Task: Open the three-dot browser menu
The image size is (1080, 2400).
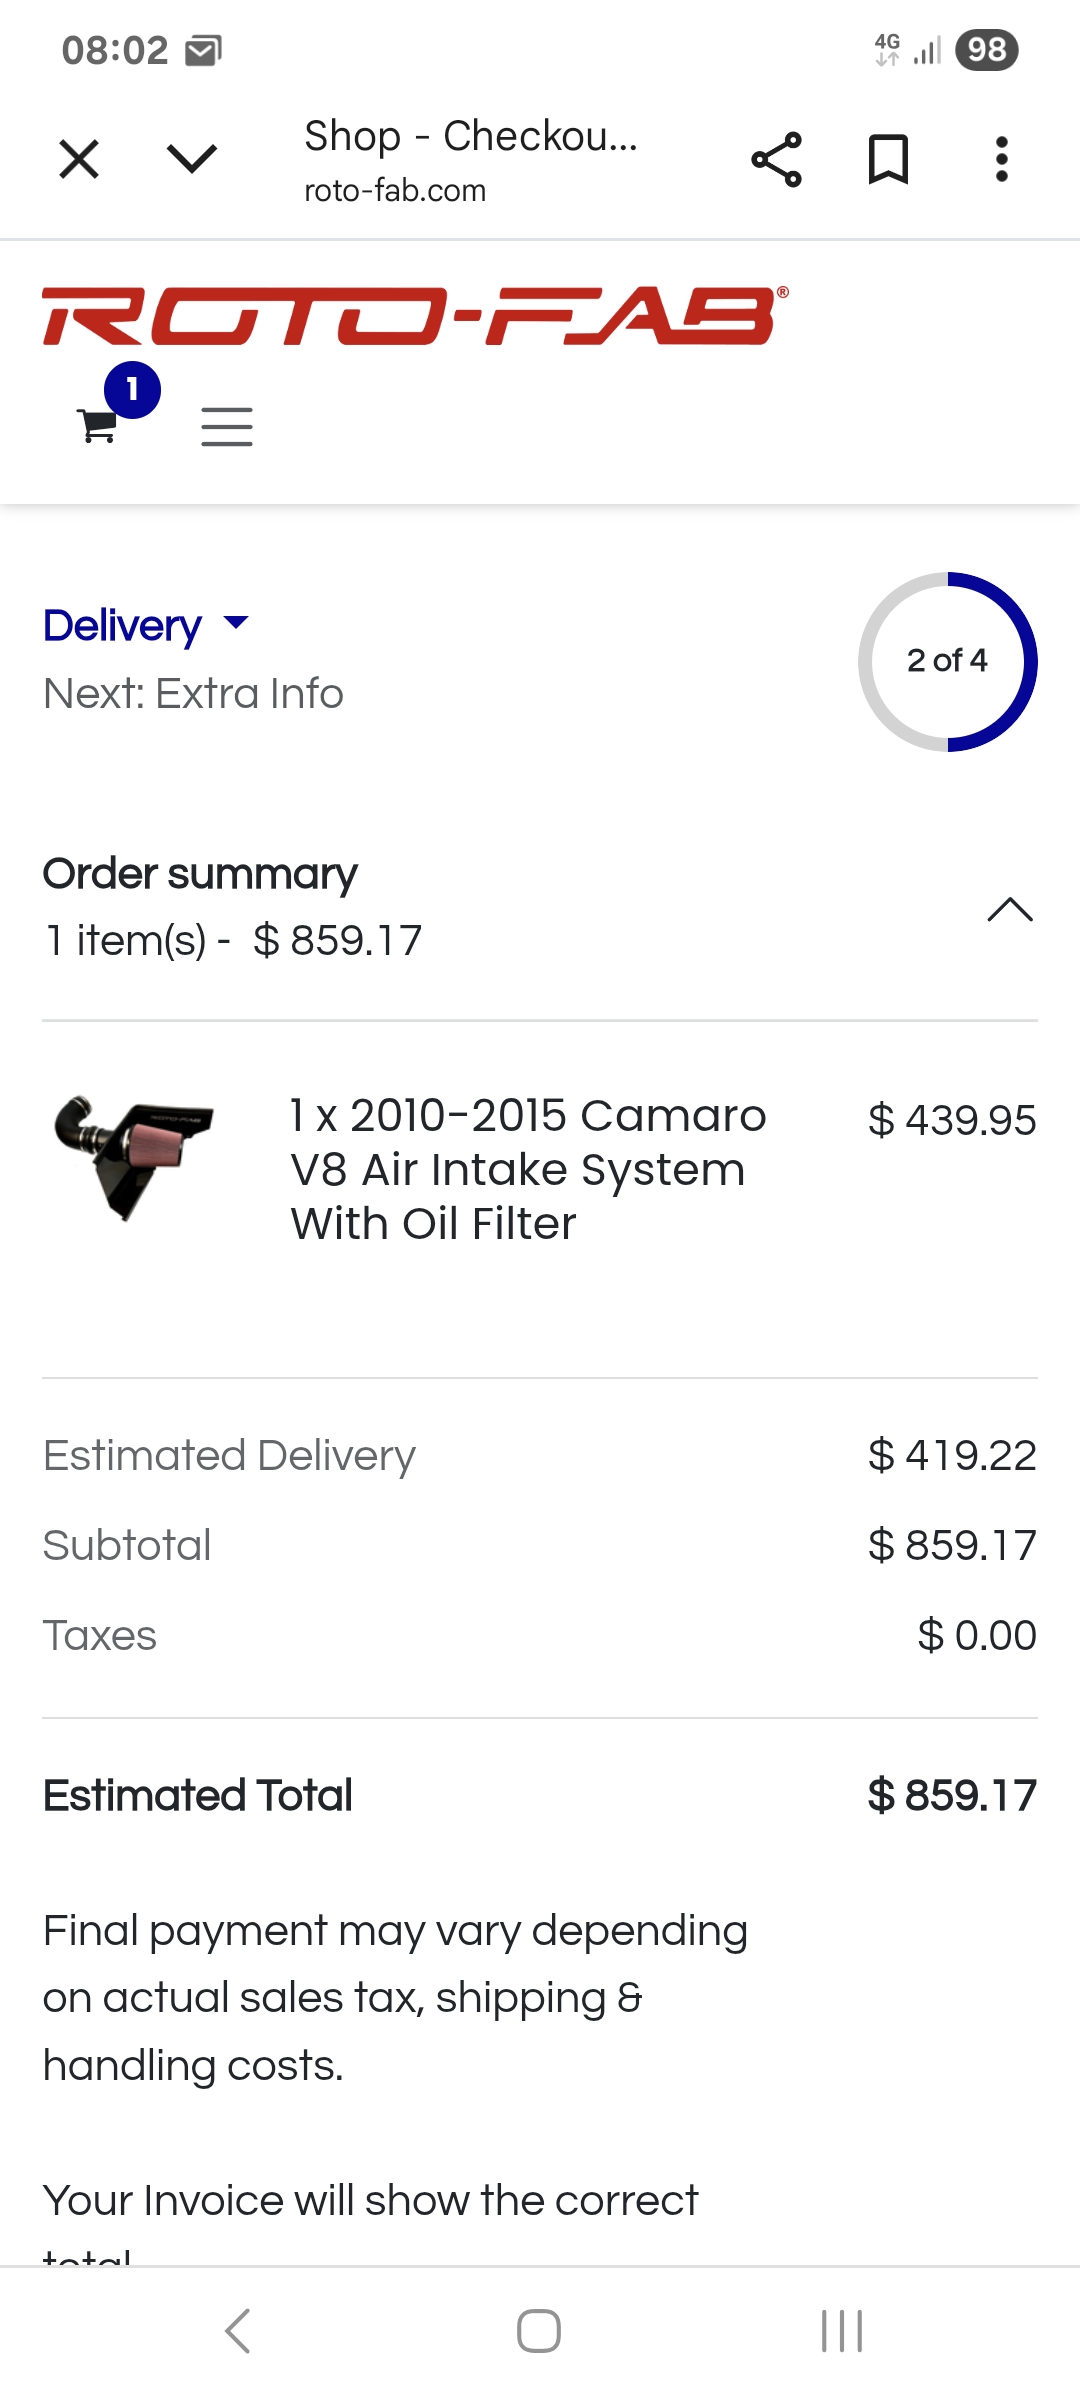Action: (x=1001, y=159)
